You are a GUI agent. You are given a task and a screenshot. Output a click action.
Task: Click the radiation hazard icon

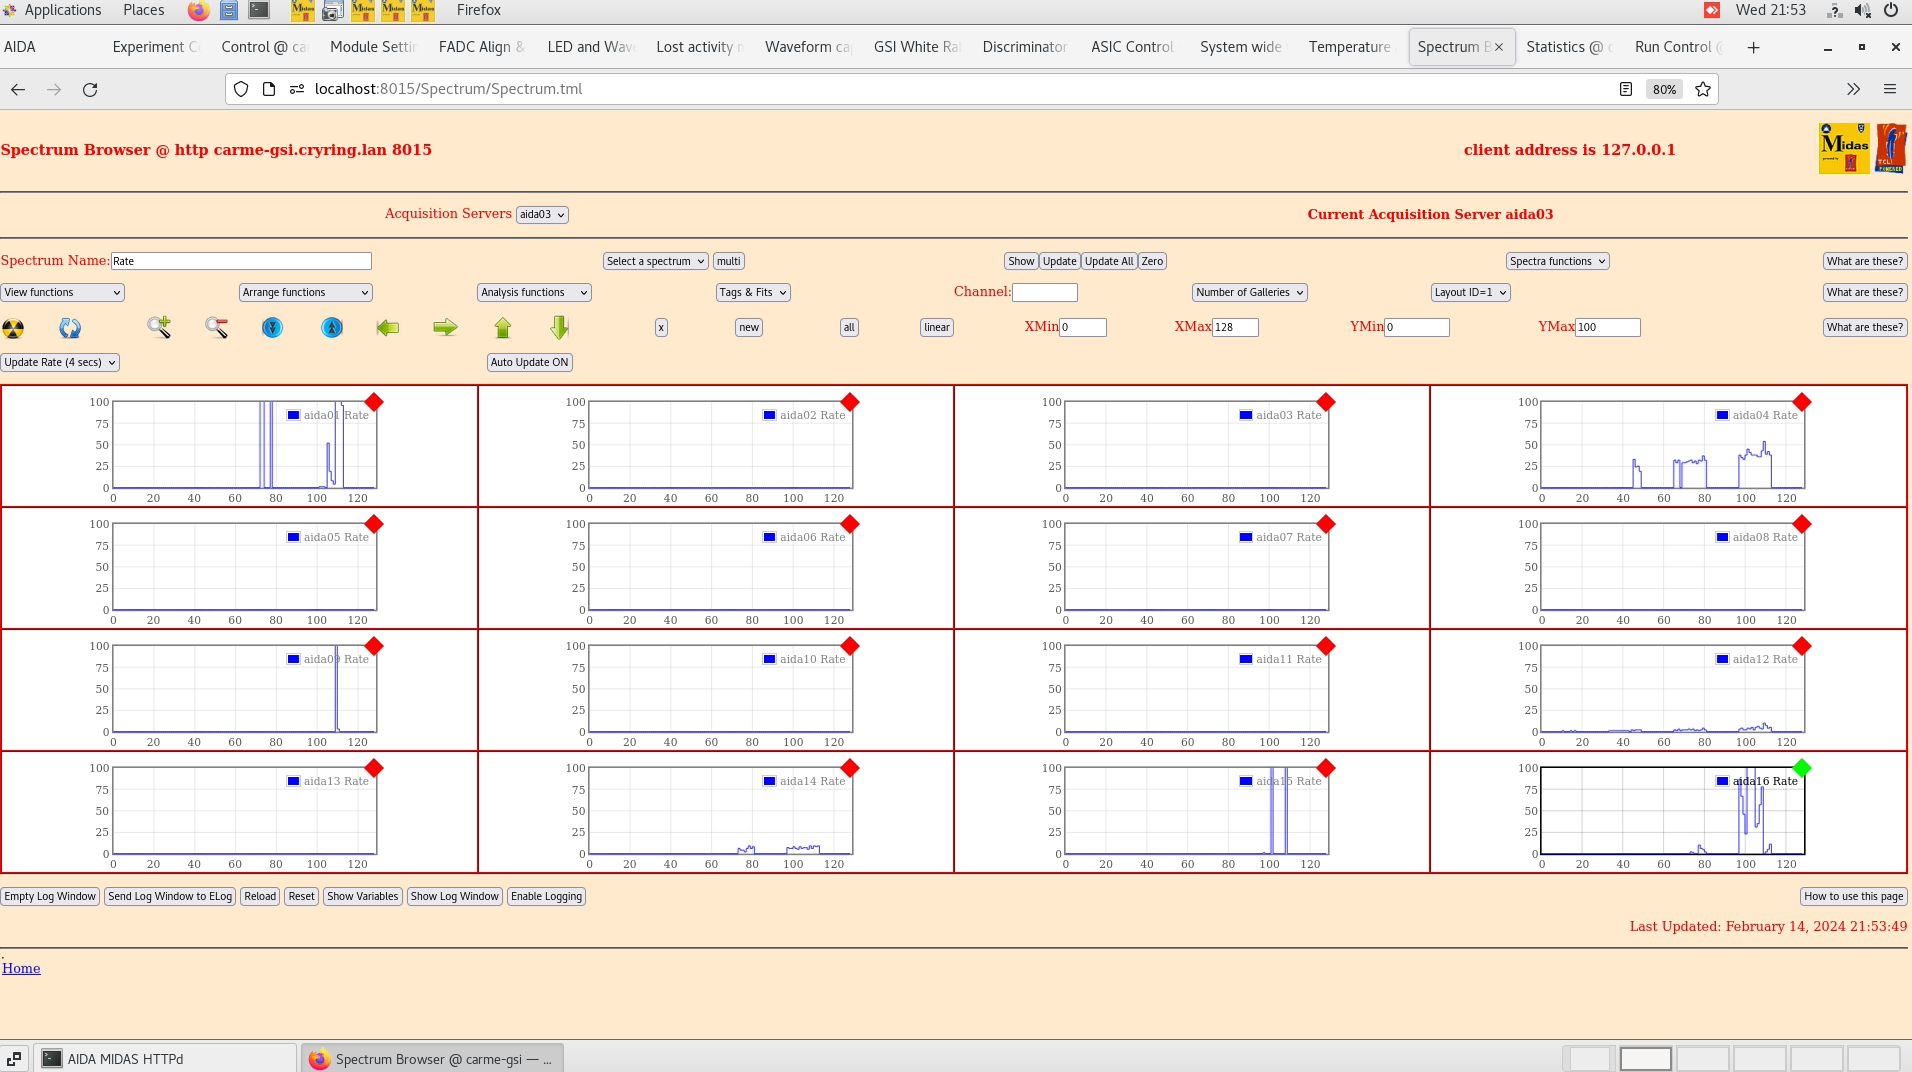(14, 328)
